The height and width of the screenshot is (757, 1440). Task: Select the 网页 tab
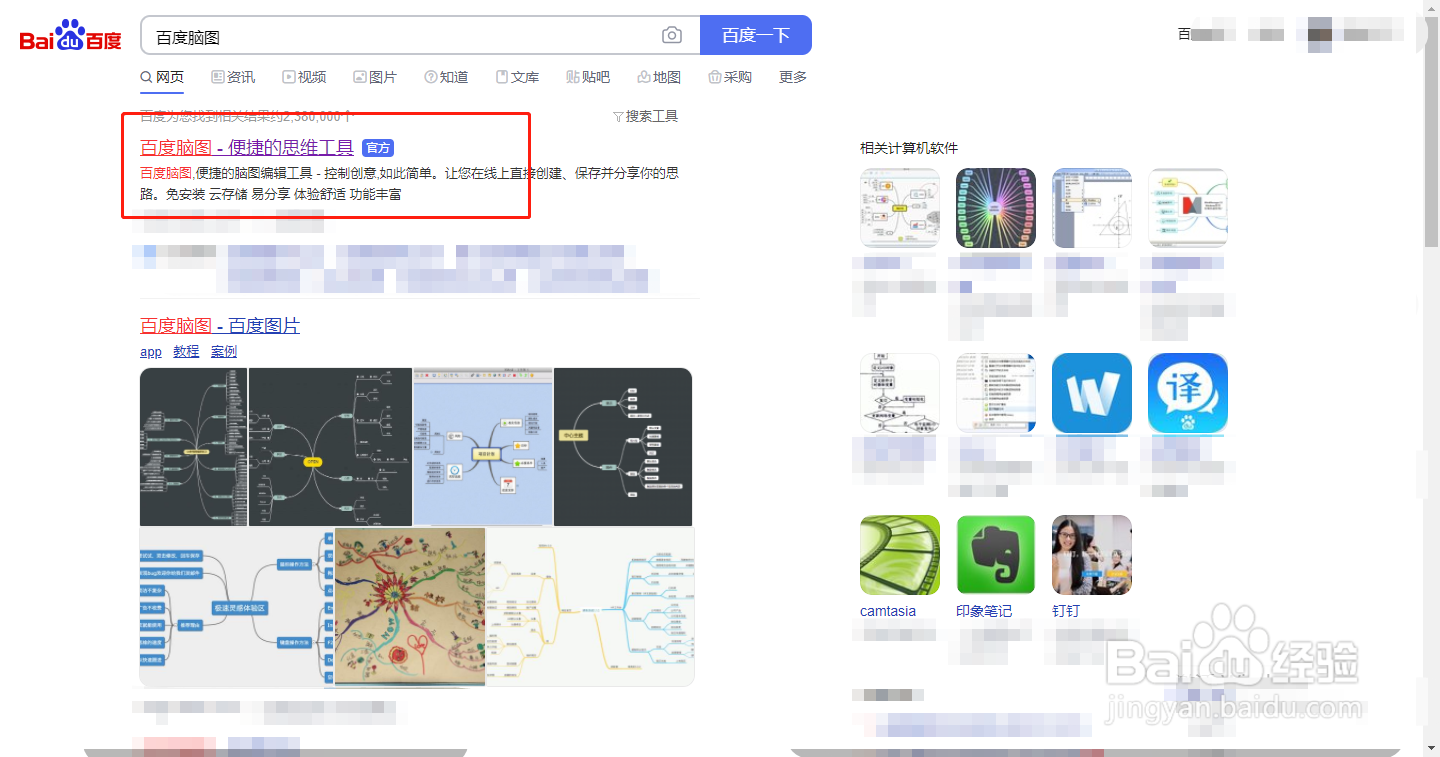(162, 77)
